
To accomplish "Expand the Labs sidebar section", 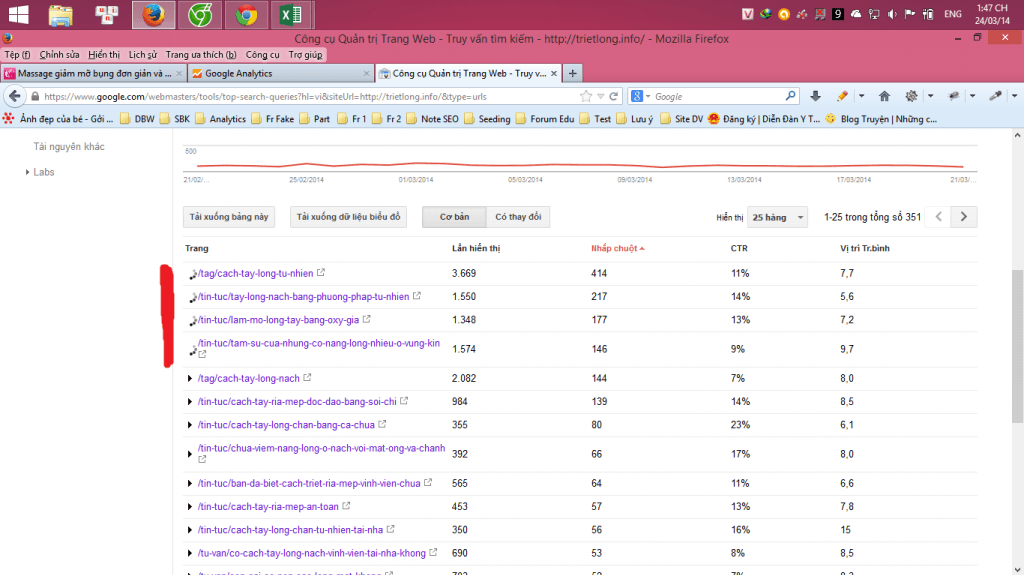I will coord(27,172).
